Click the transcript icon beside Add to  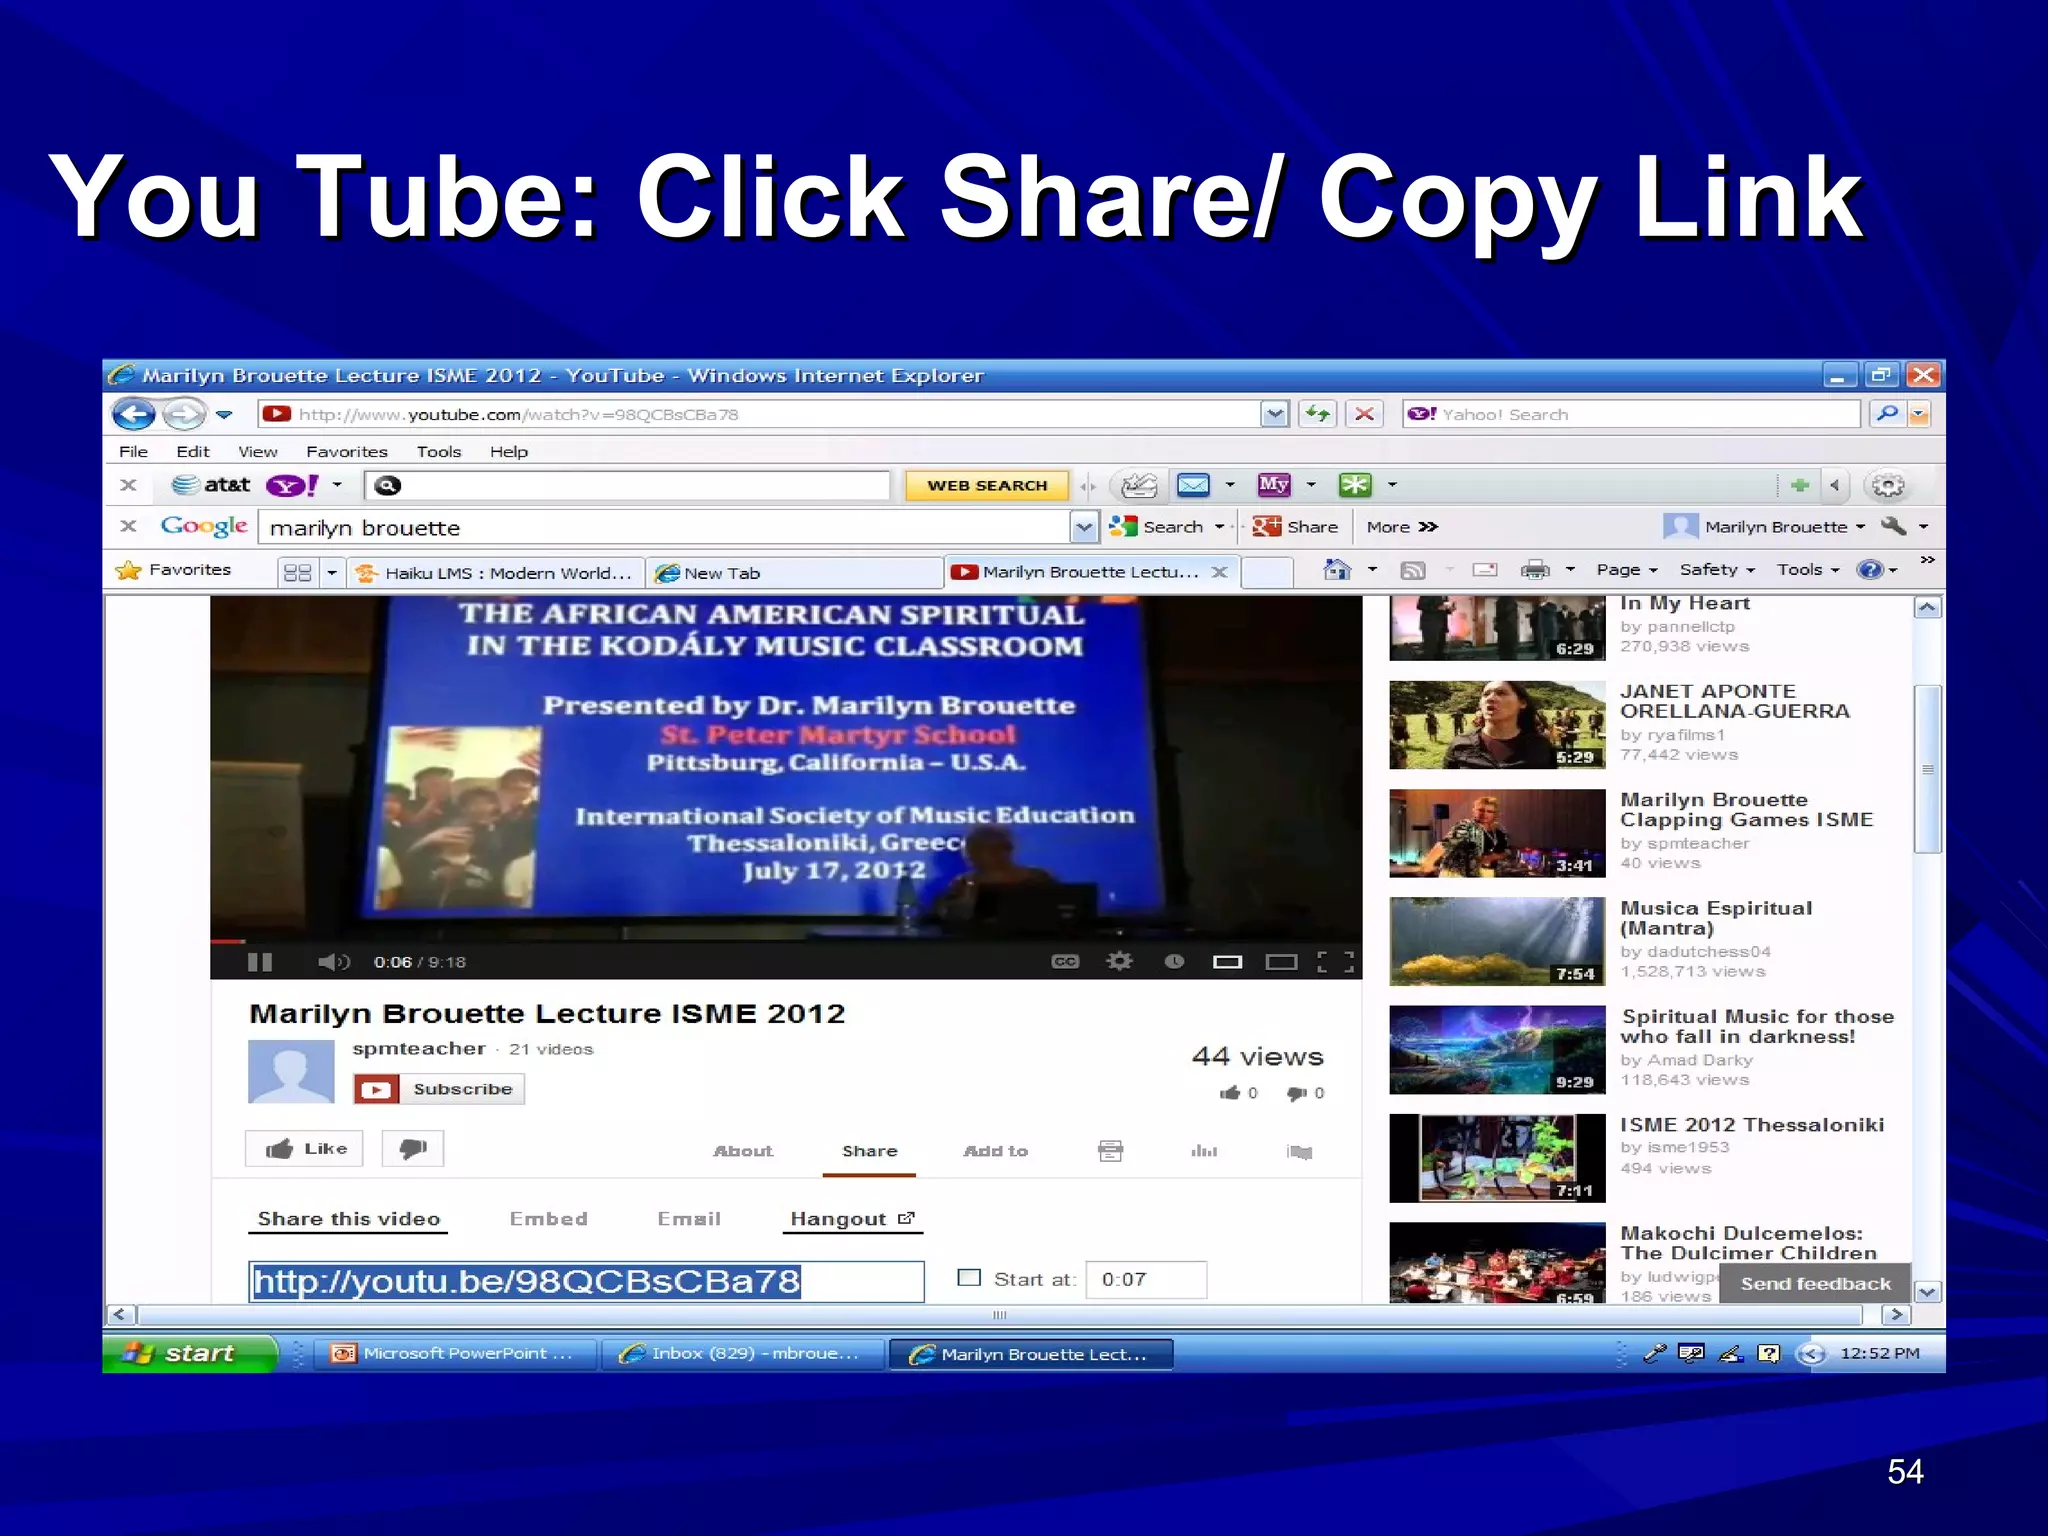point(1110,1151)
